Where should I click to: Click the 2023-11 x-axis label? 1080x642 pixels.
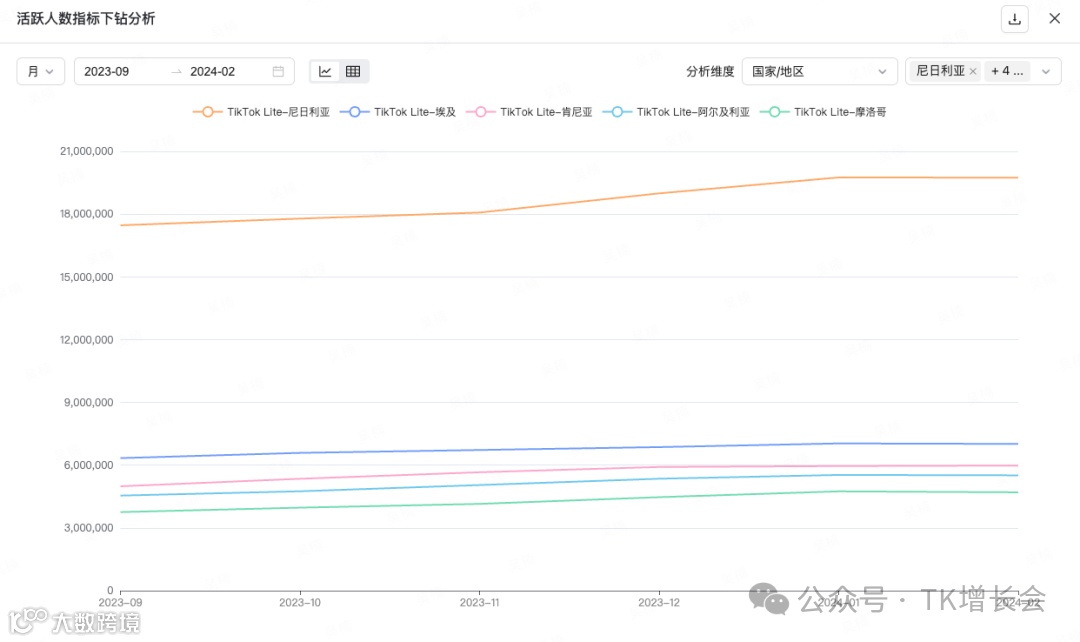479,602
